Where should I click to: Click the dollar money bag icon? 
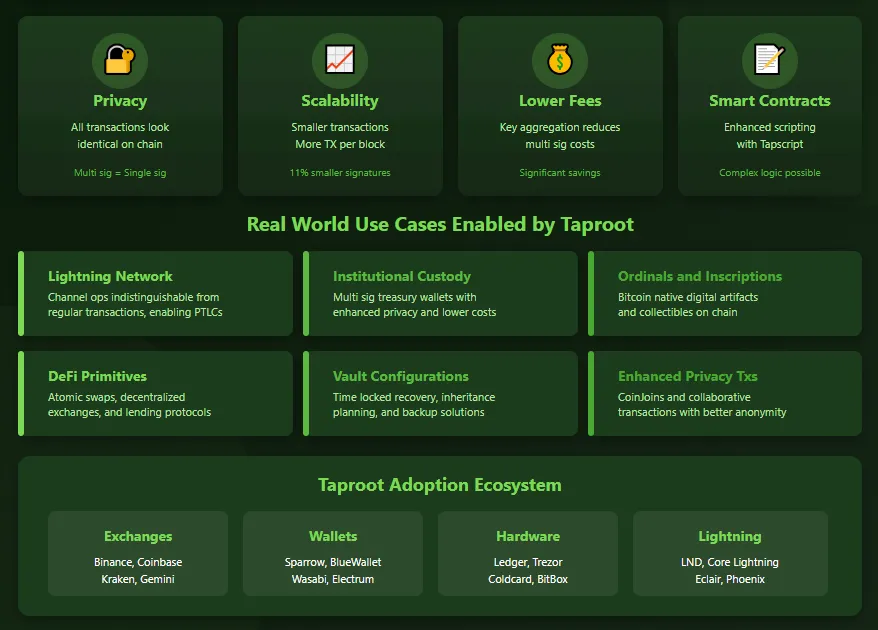[x=560, y=61]
